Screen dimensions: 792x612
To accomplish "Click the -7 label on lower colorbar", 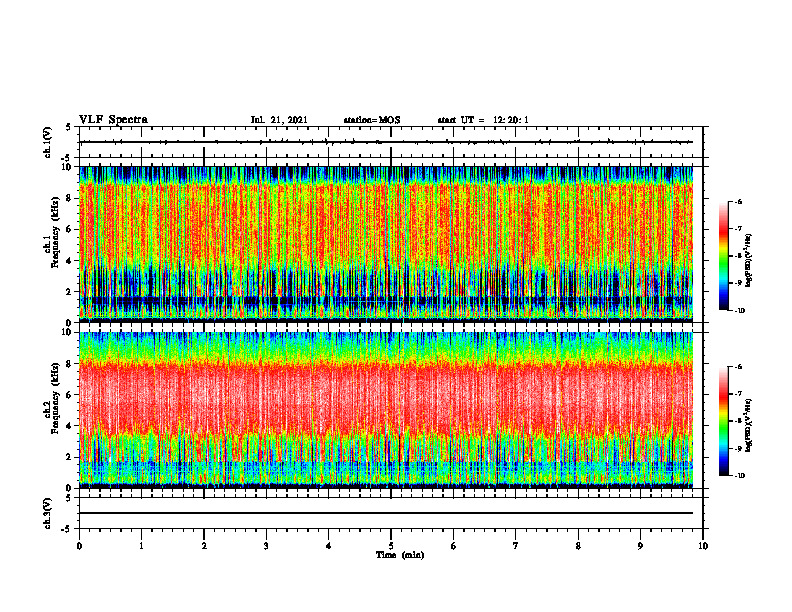I will [x=739, y=394].
